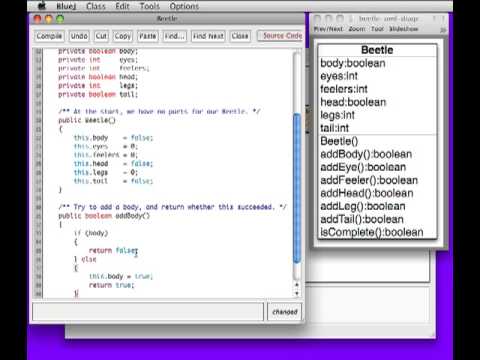Open the Class menu
This screenshot has width=480, height=360.
(96, 6)
